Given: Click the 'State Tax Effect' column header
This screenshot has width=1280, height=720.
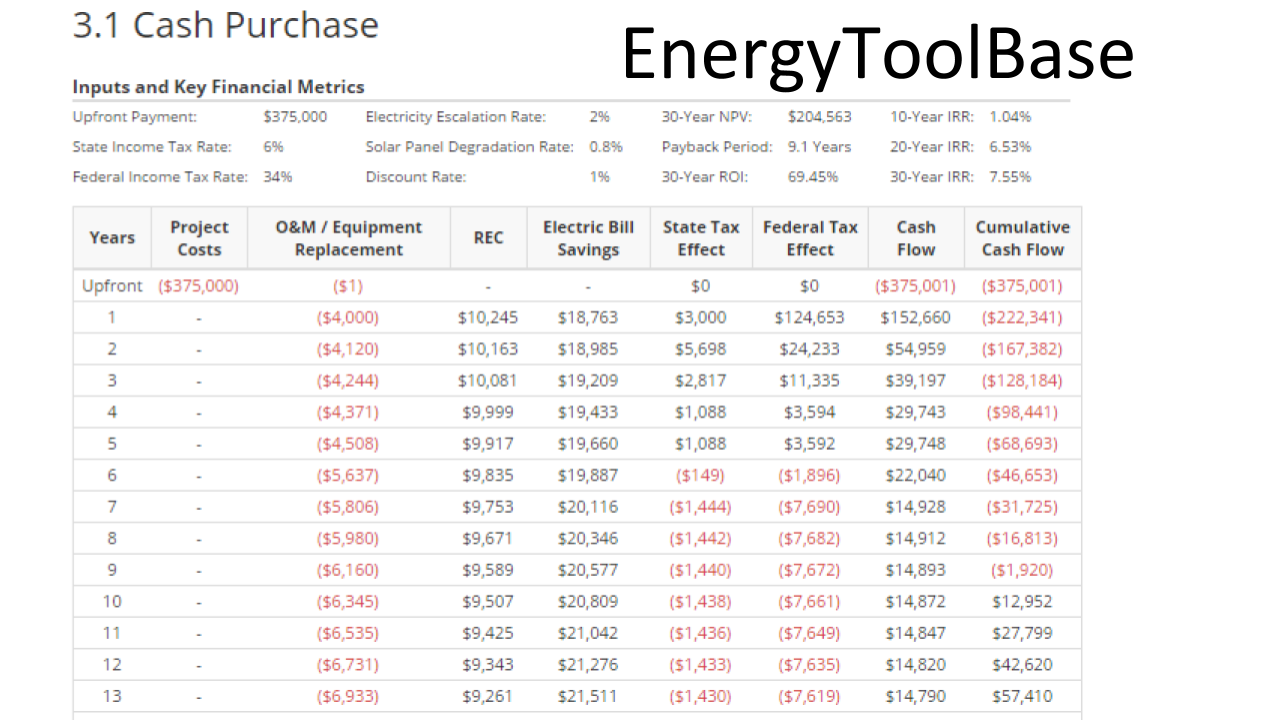Looking at the screenshot, I should (x=701, y=238).
